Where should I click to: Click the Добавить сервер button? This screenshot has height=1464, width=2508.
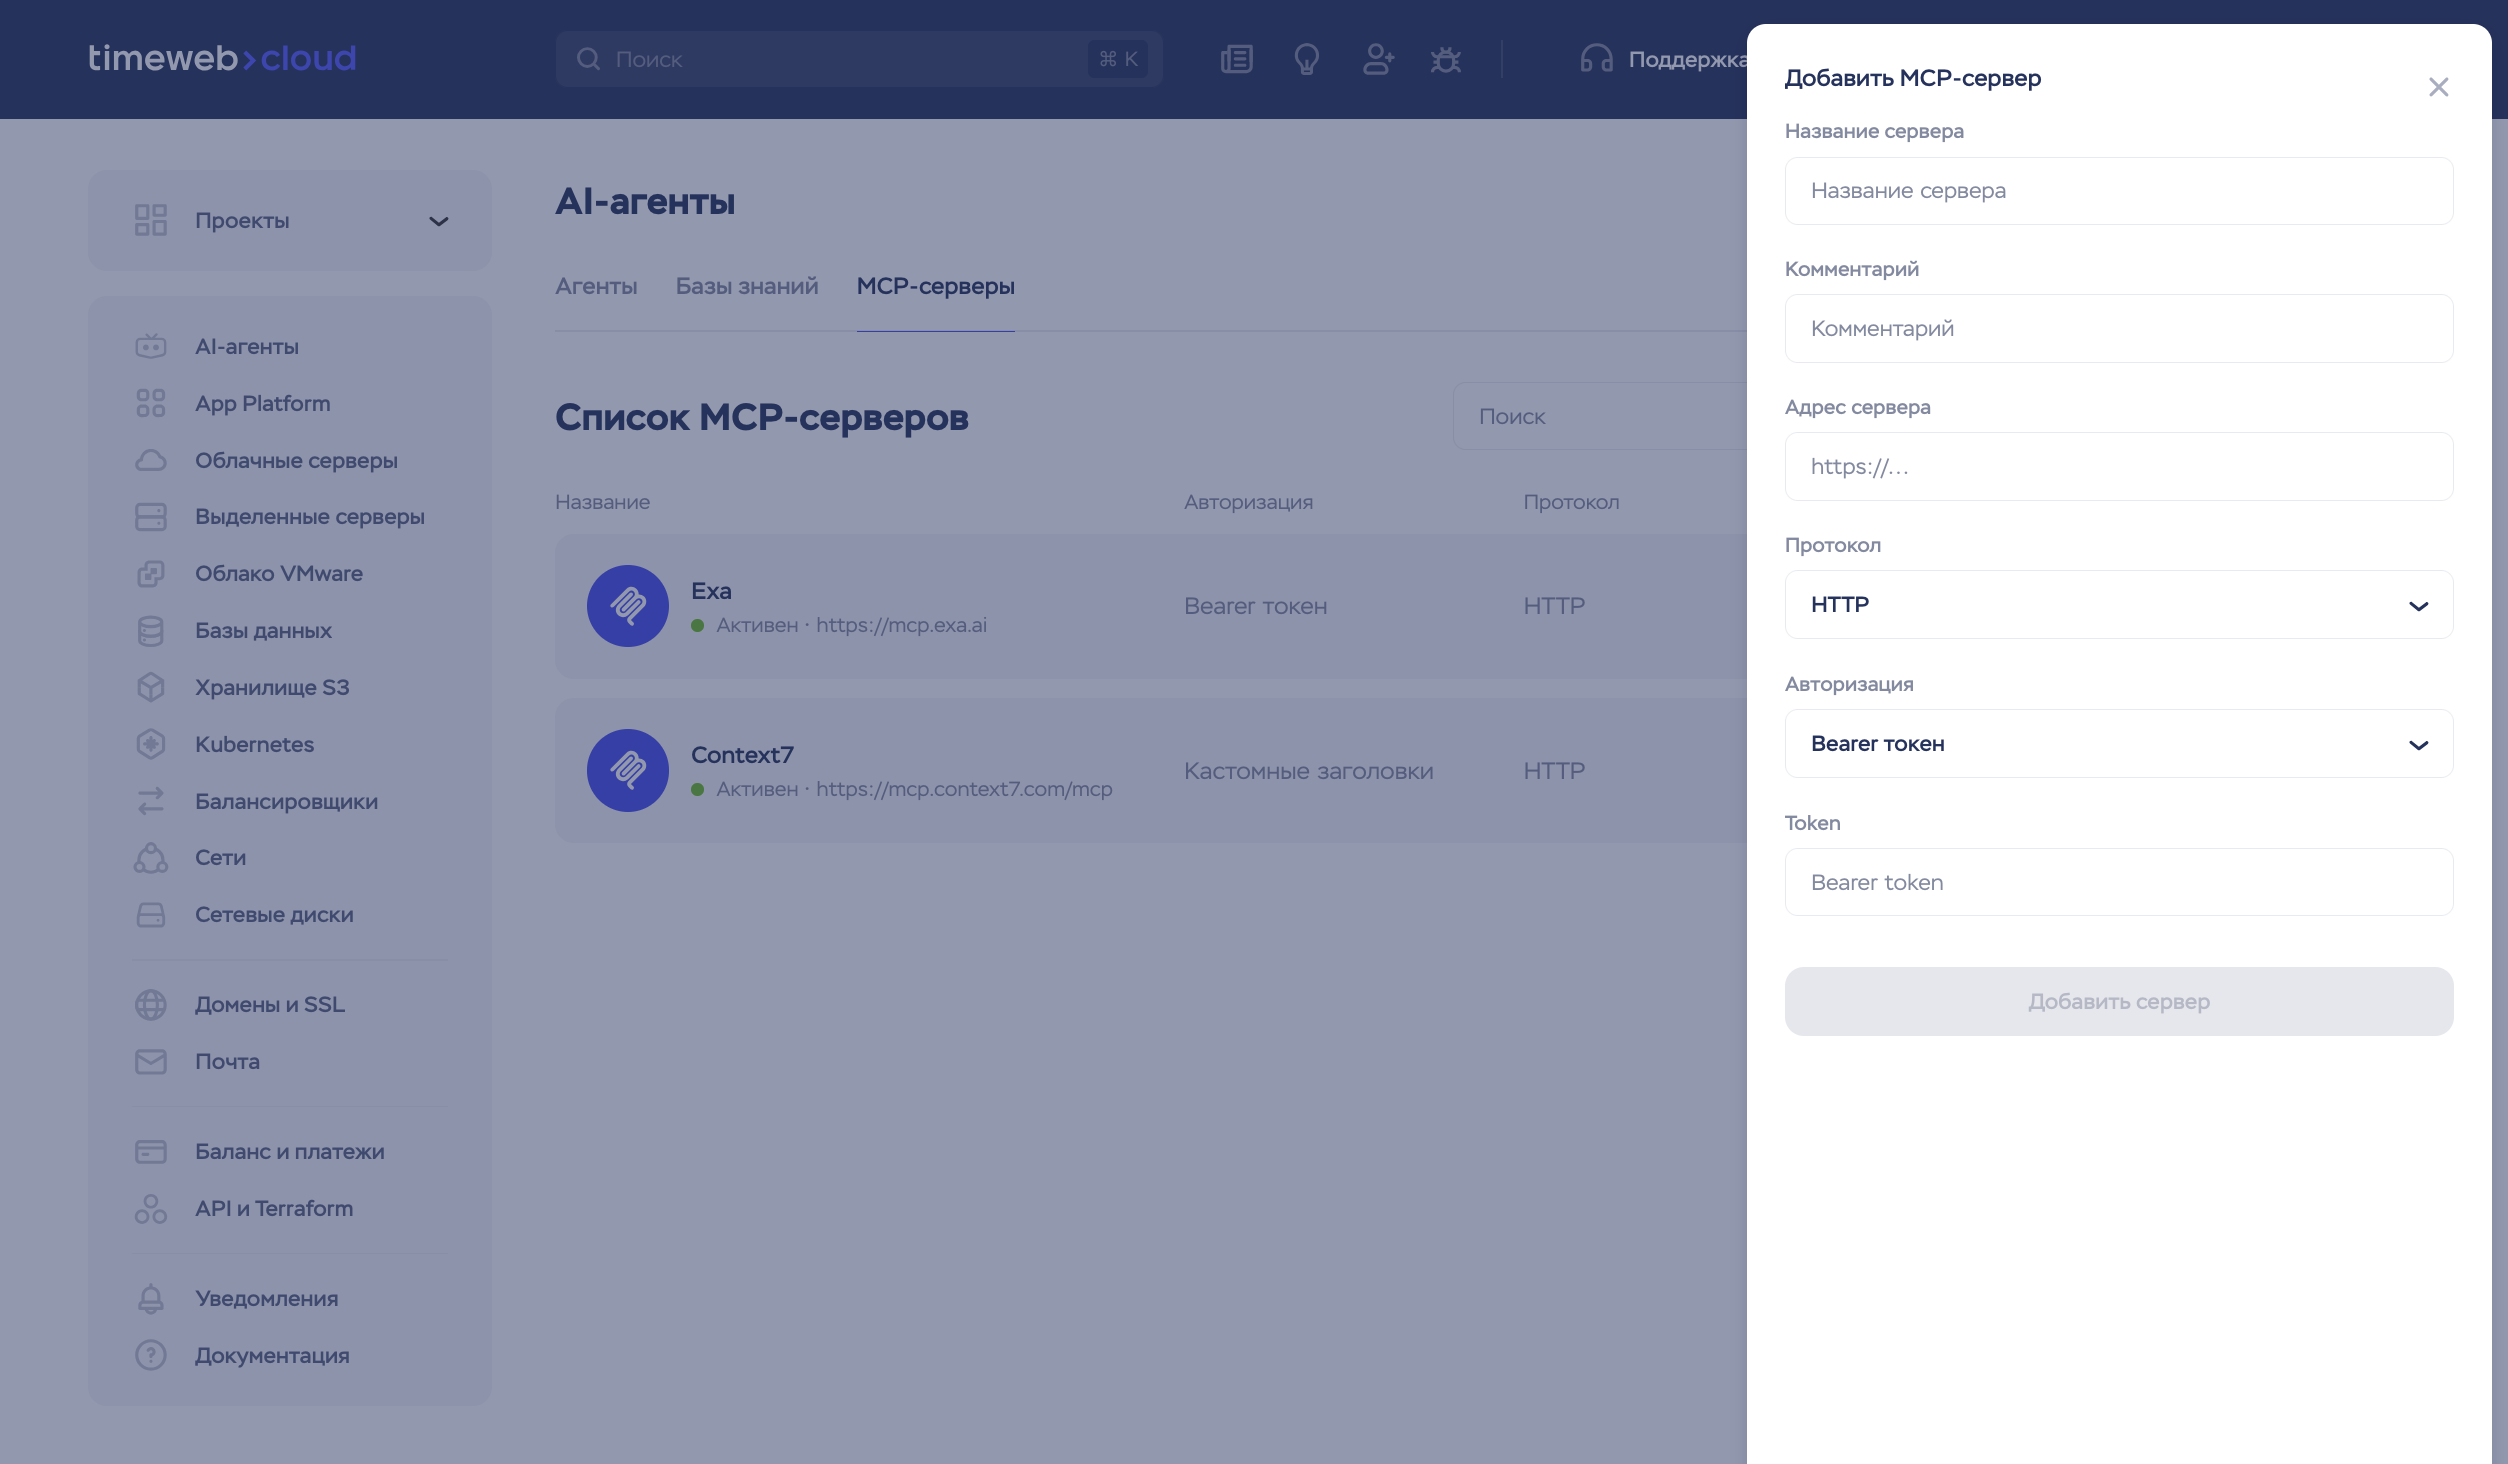(2118, 1001)
